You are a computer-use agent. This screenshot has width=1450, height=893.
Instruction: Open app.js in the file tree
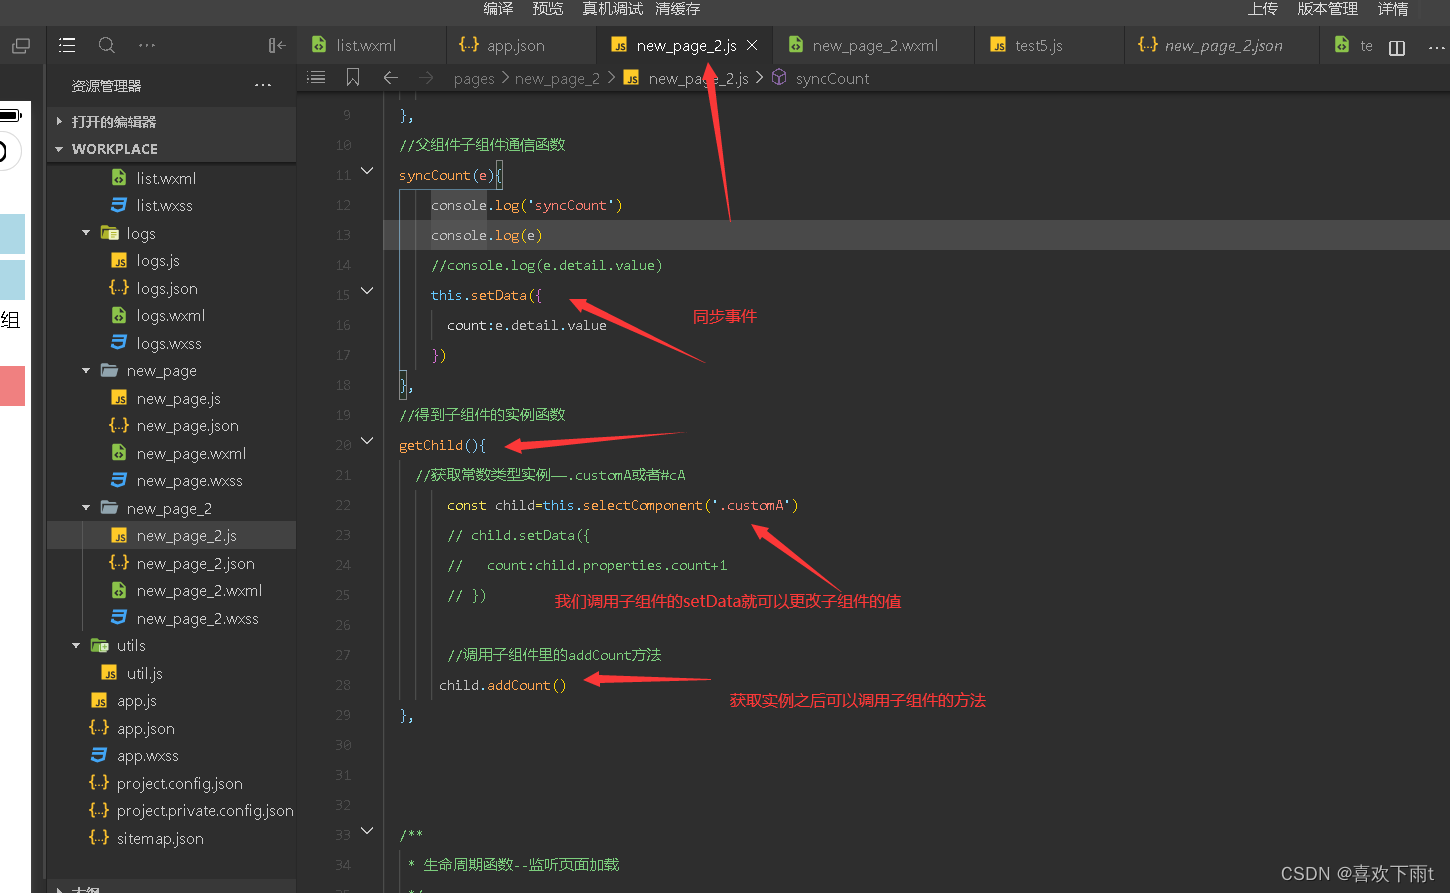click(x=136, y=701)
